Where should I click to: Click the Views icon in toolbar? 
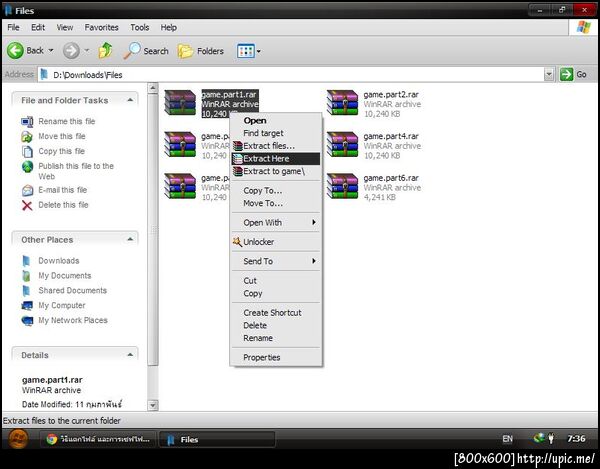(x=246, y=51)
